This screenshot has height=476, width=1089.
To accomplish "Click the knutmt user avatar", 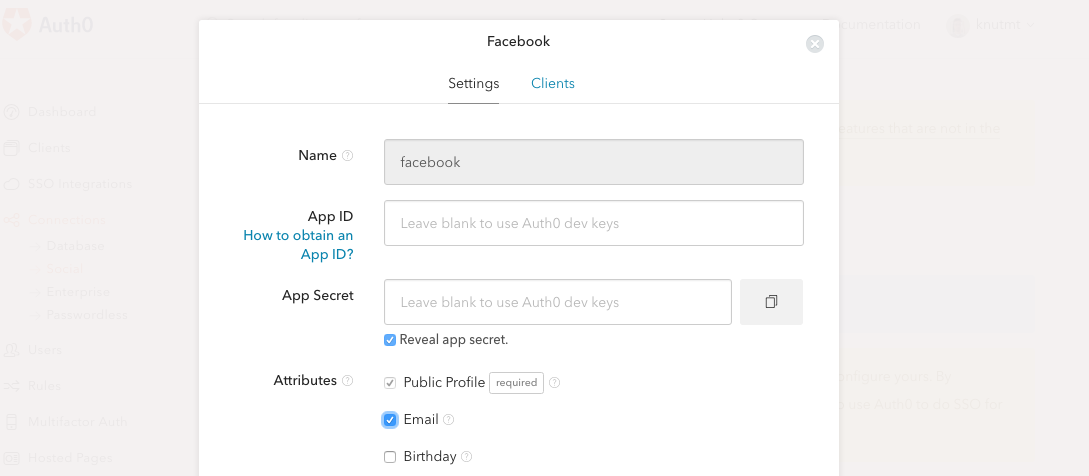I will (x=958, y=26).
